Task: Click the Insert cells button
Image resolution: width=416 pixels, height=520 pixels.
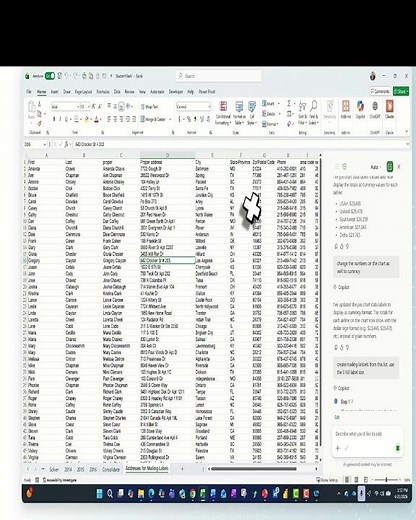Action: [269, 104]
